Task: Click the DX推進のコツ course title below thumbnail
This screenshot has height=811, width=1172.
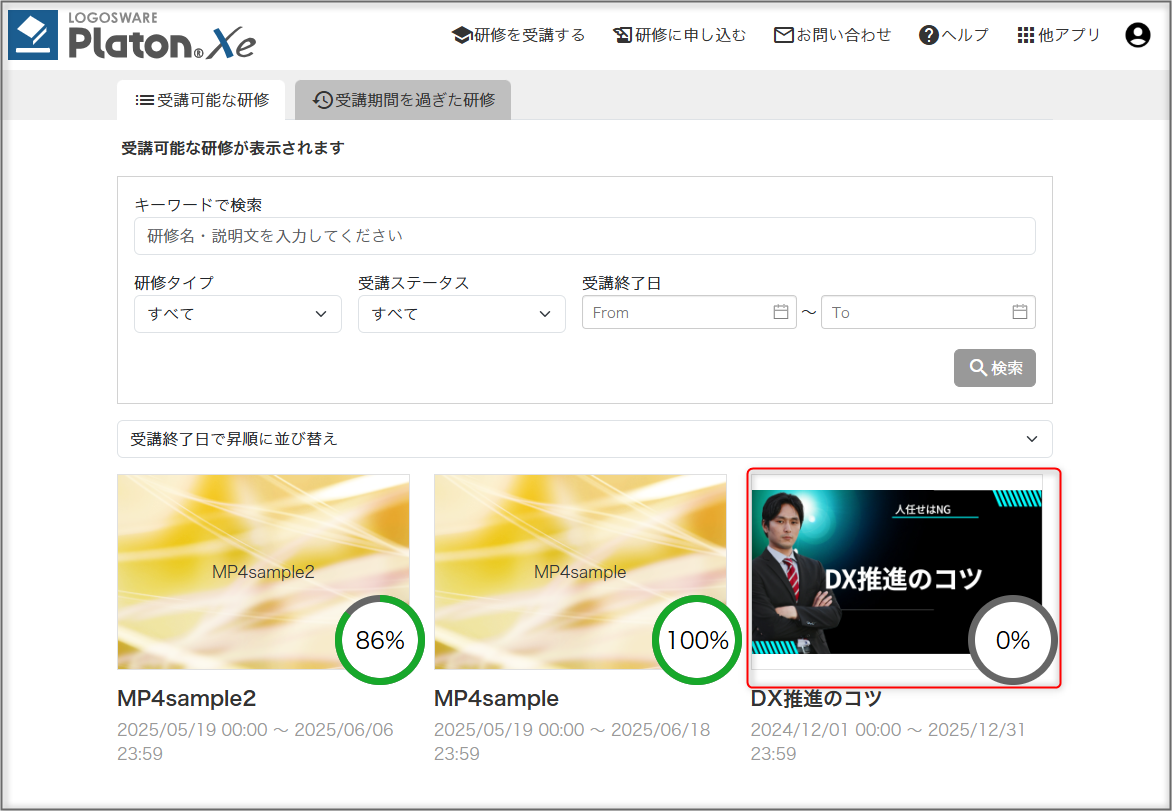Action: [x=816, y=698]
